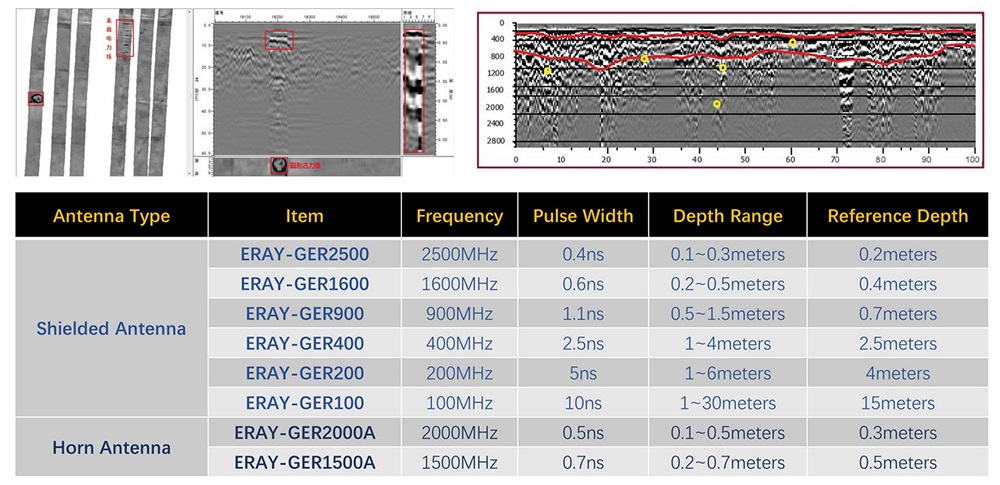Image resolution: width=1000 pixels, height=485 pixels.
Task: Click the 10ns pulse width cell
Action: [583, 403]
